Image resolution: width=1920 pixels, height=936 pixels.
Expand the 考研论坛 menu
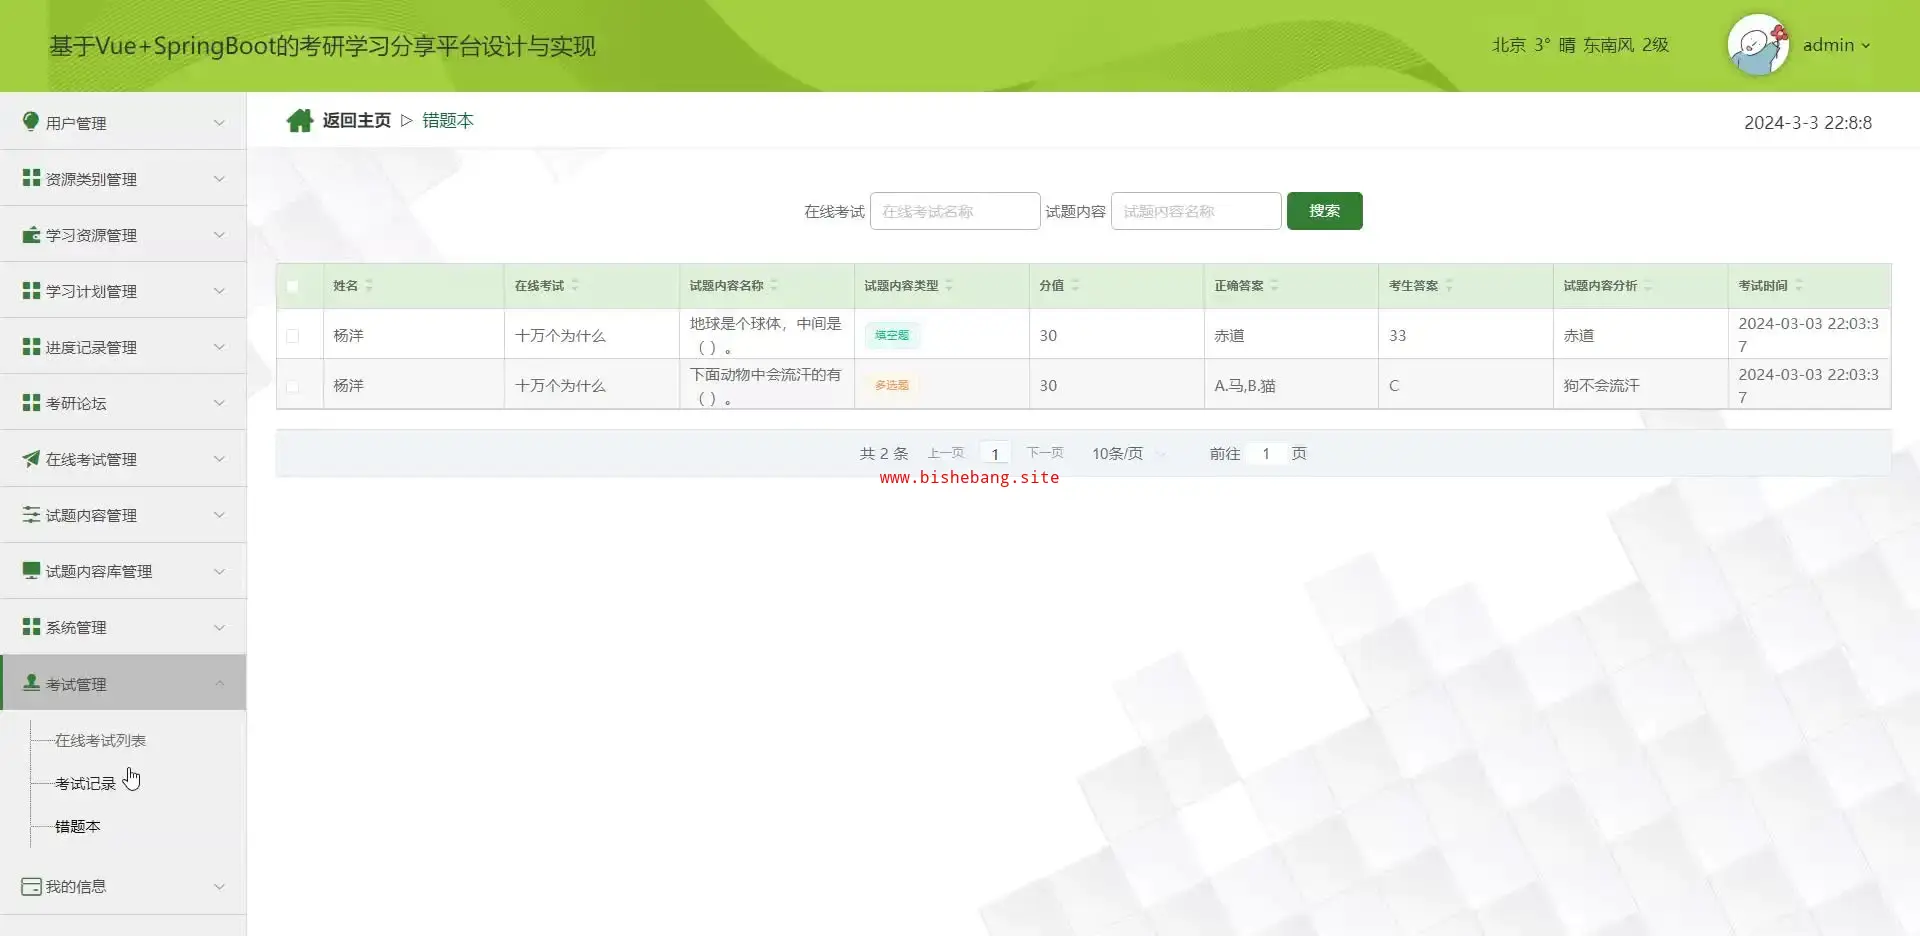pos(123,402)
